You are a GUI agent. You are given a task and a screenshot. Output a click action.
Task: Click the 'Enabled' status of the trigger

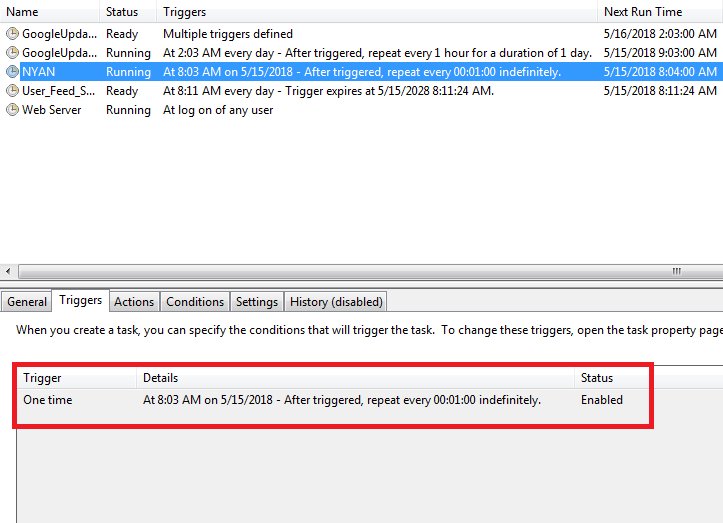[602, 399]
